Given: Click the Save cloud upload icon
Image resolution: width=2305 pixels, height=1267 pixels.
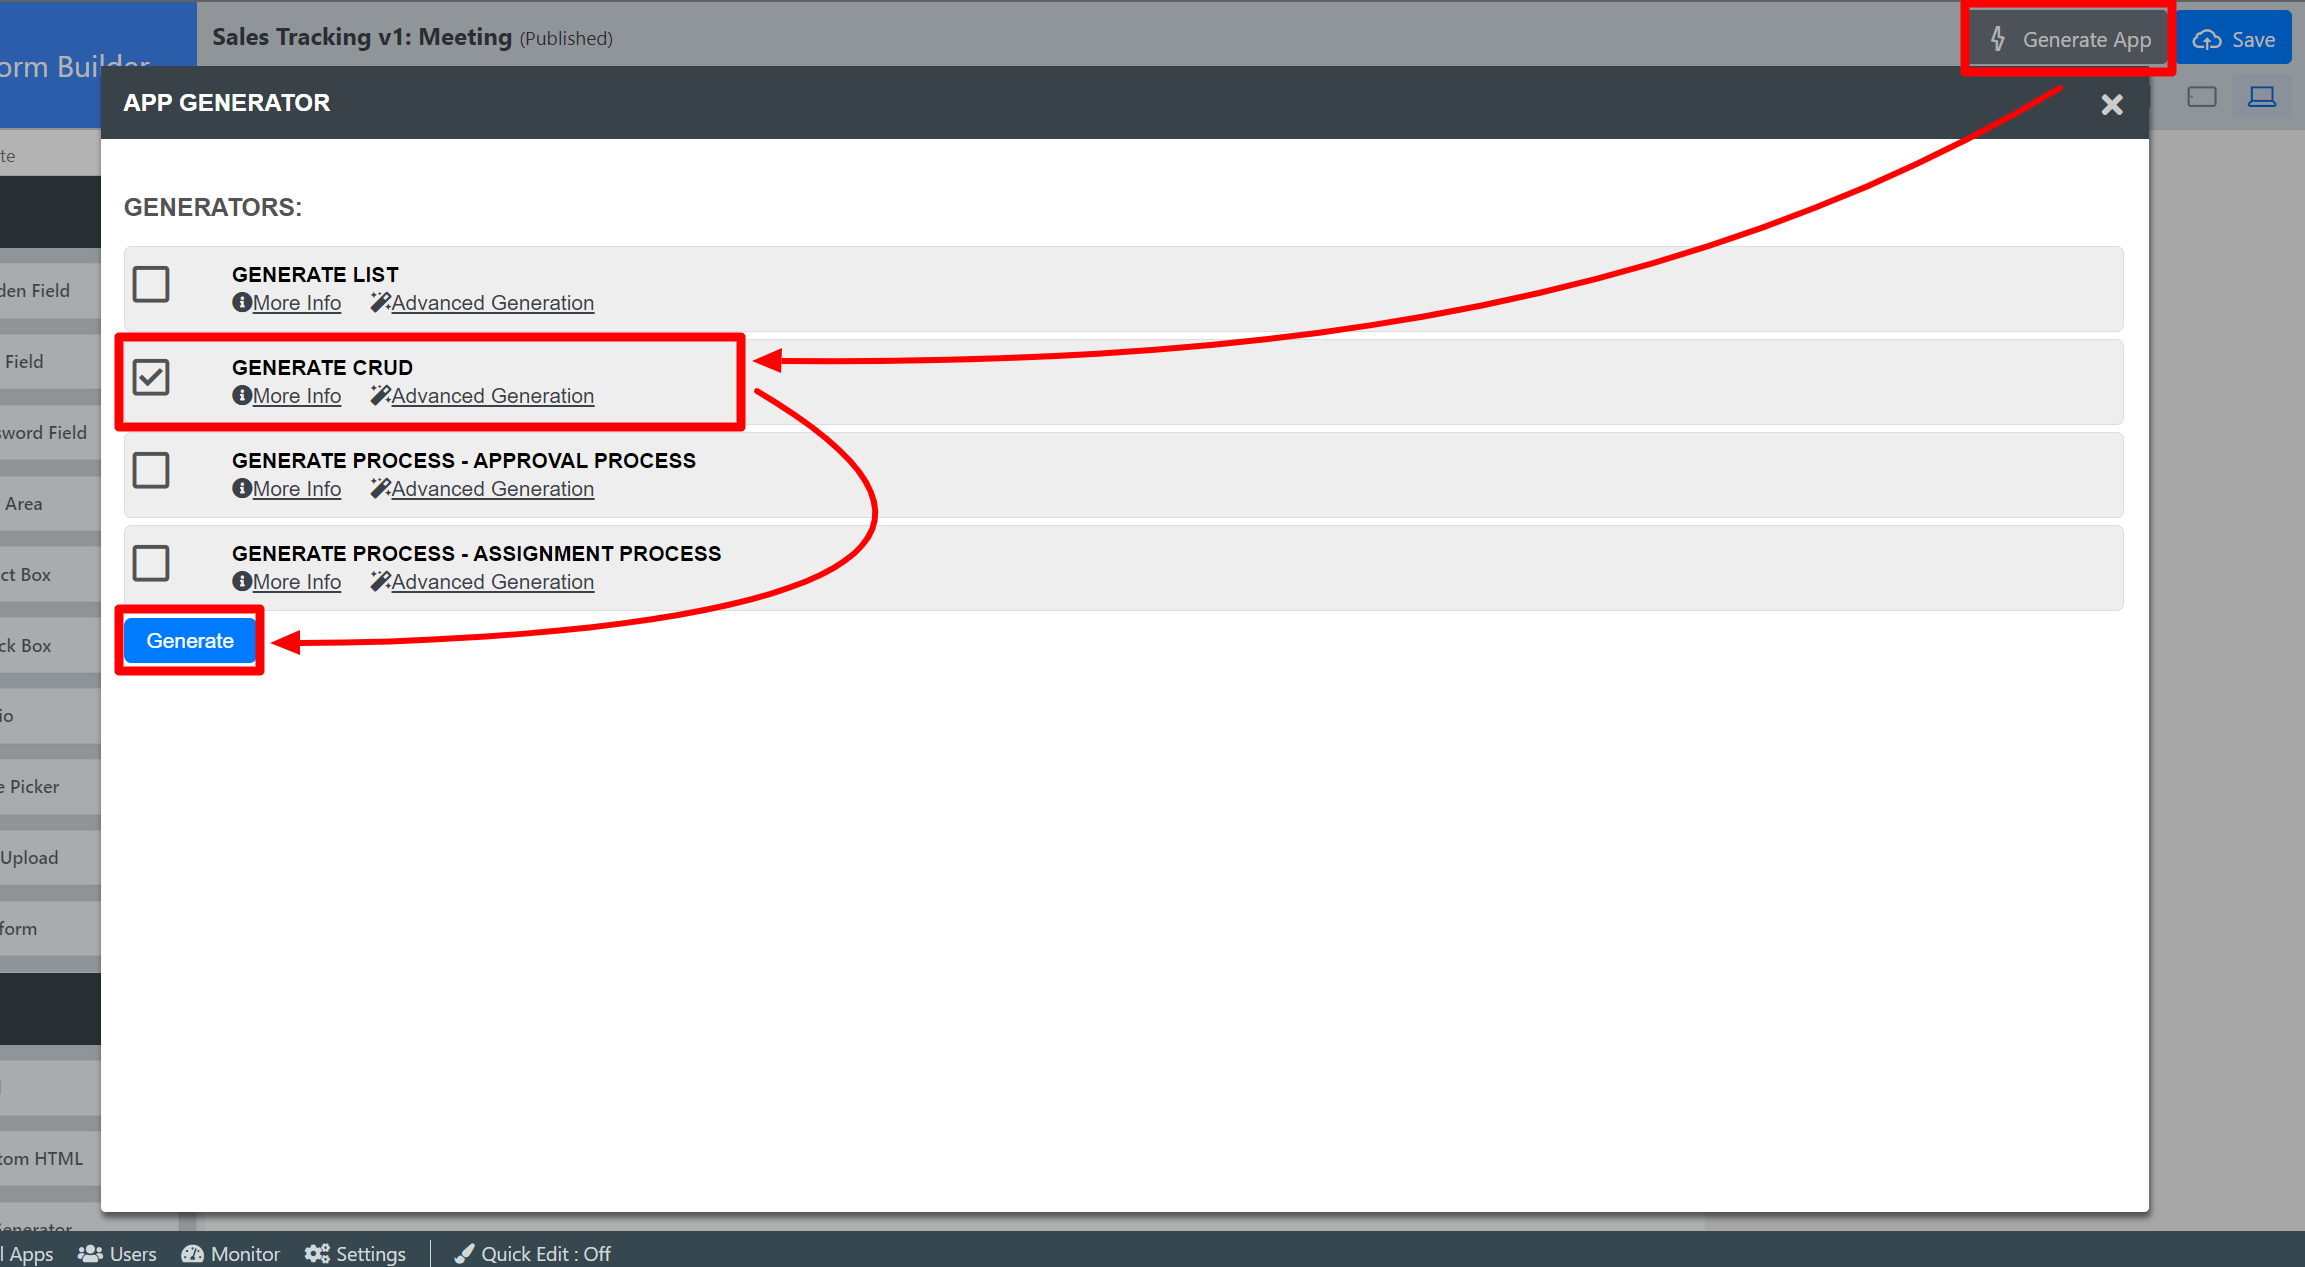Looking at the screenshot, I should (x=2207, y=40).
